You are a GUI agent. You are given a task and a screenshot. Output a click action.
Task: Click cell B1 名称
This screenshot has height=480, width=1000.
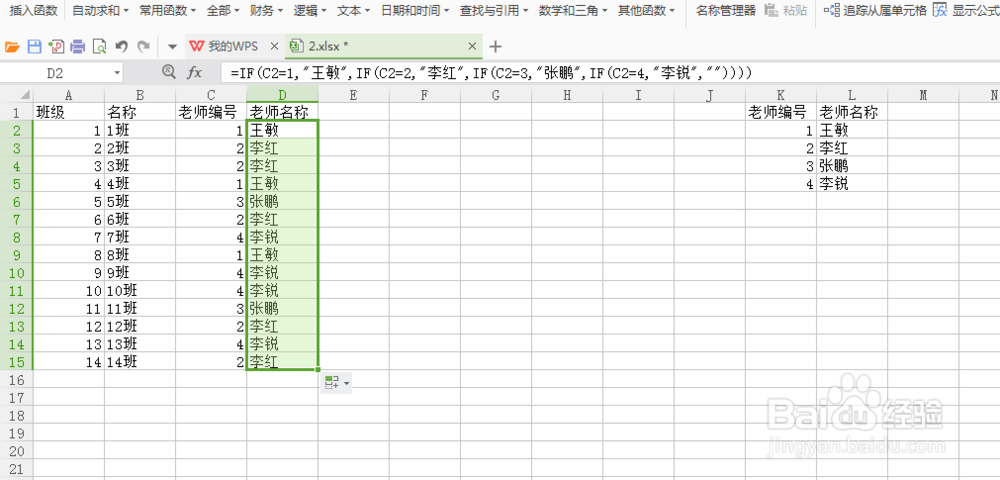point(140,113)
